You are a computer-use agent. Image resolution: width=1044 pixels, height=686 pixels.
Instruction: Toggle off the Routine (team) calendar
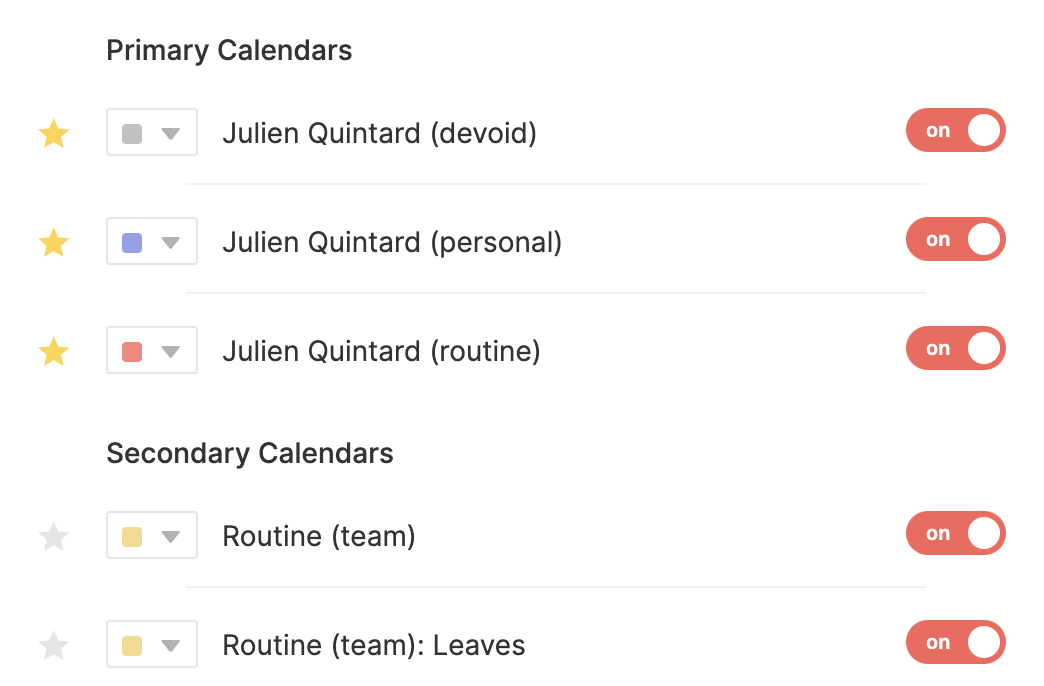(x=955, y=534)
